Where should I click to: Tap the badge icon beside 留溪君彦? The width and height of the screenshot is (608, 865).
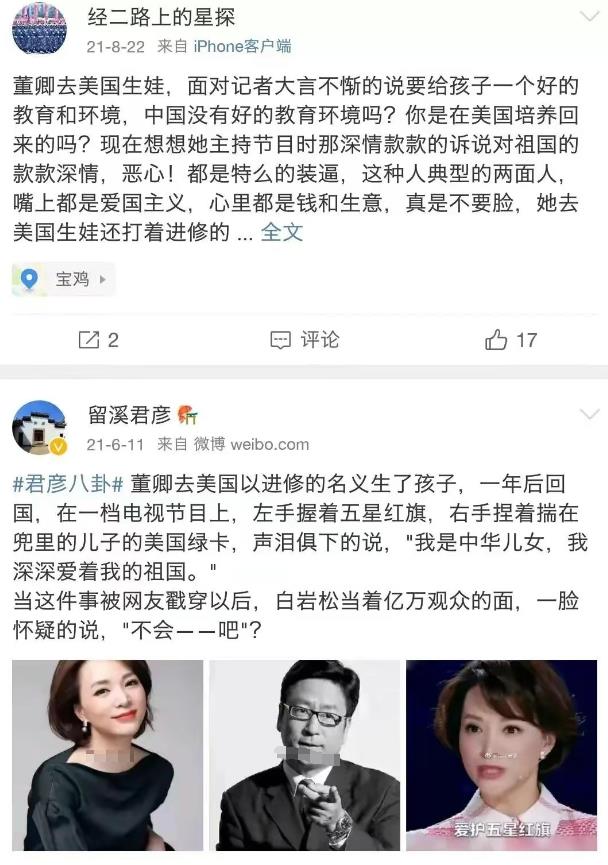click(188, 415)
